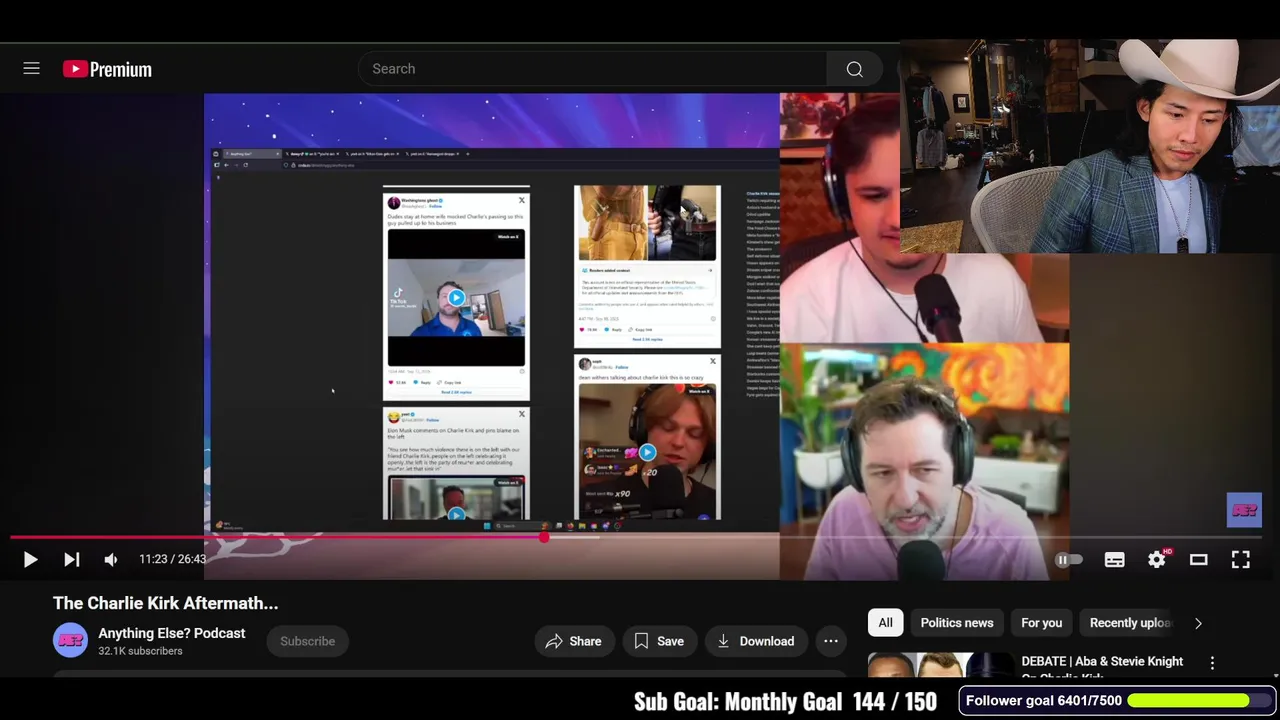Image resolution: width=1280 pixels, height=720 pixels.
Task: Click the DEBATE video thumbnail
Action: pyautogui.click(x=941, y=665)
